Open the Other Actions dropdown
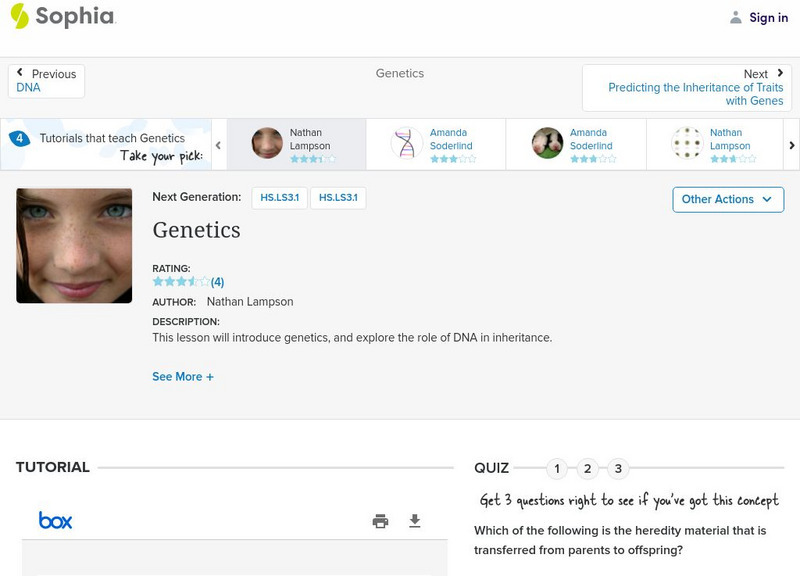Image resolution: width=800 pixels, height=576 pixels. (x=727, y=199)
